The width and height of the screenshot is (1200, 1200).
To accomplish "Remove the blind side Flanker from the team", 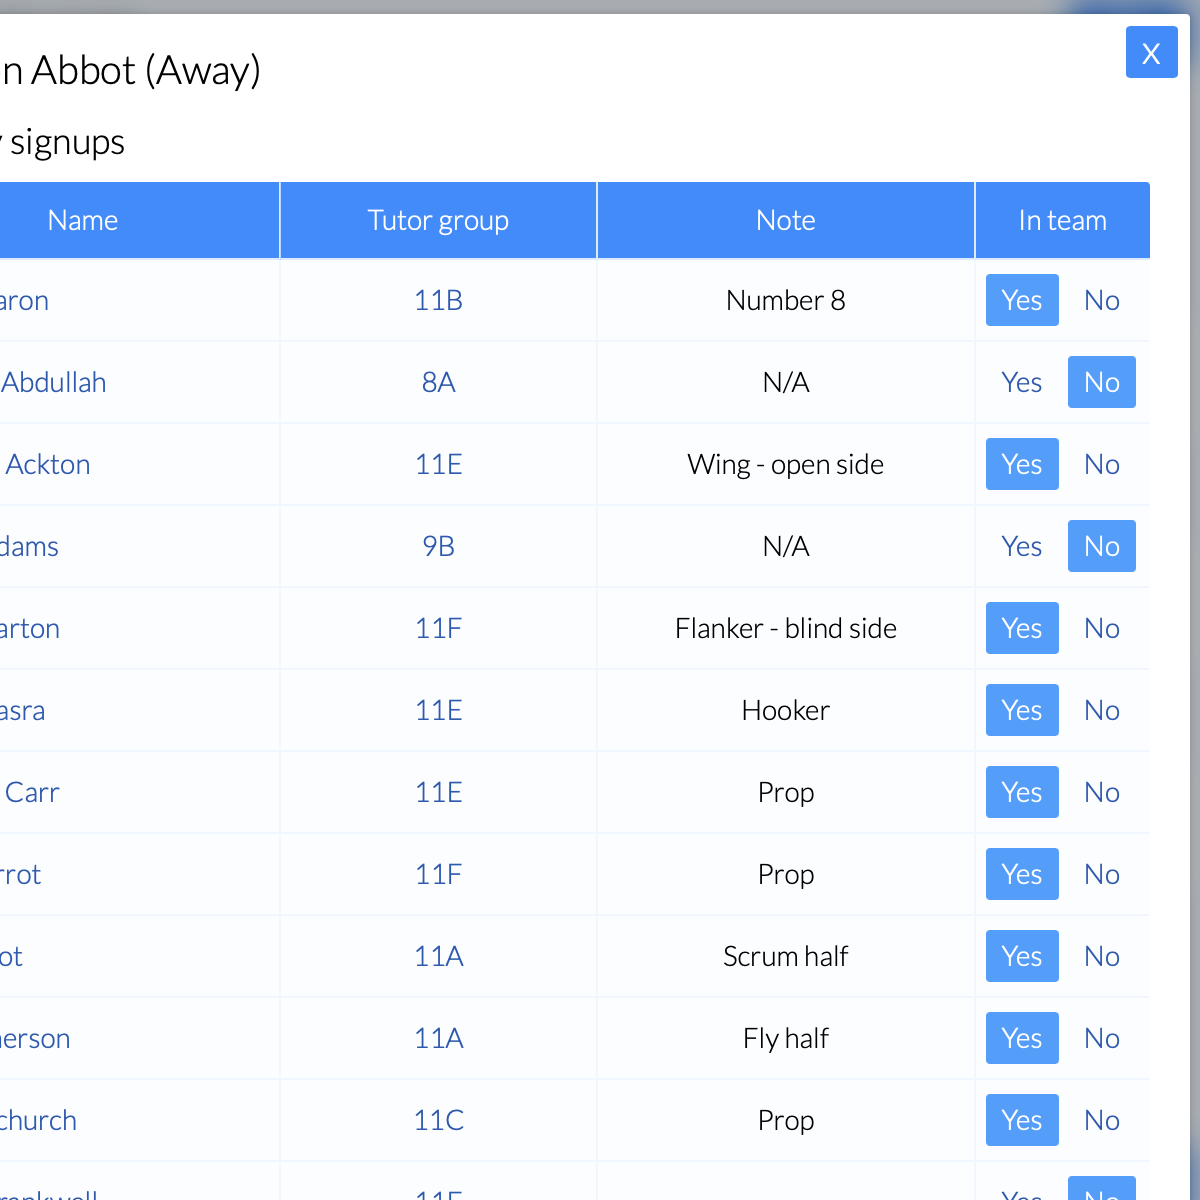I will pos(1101,628).
